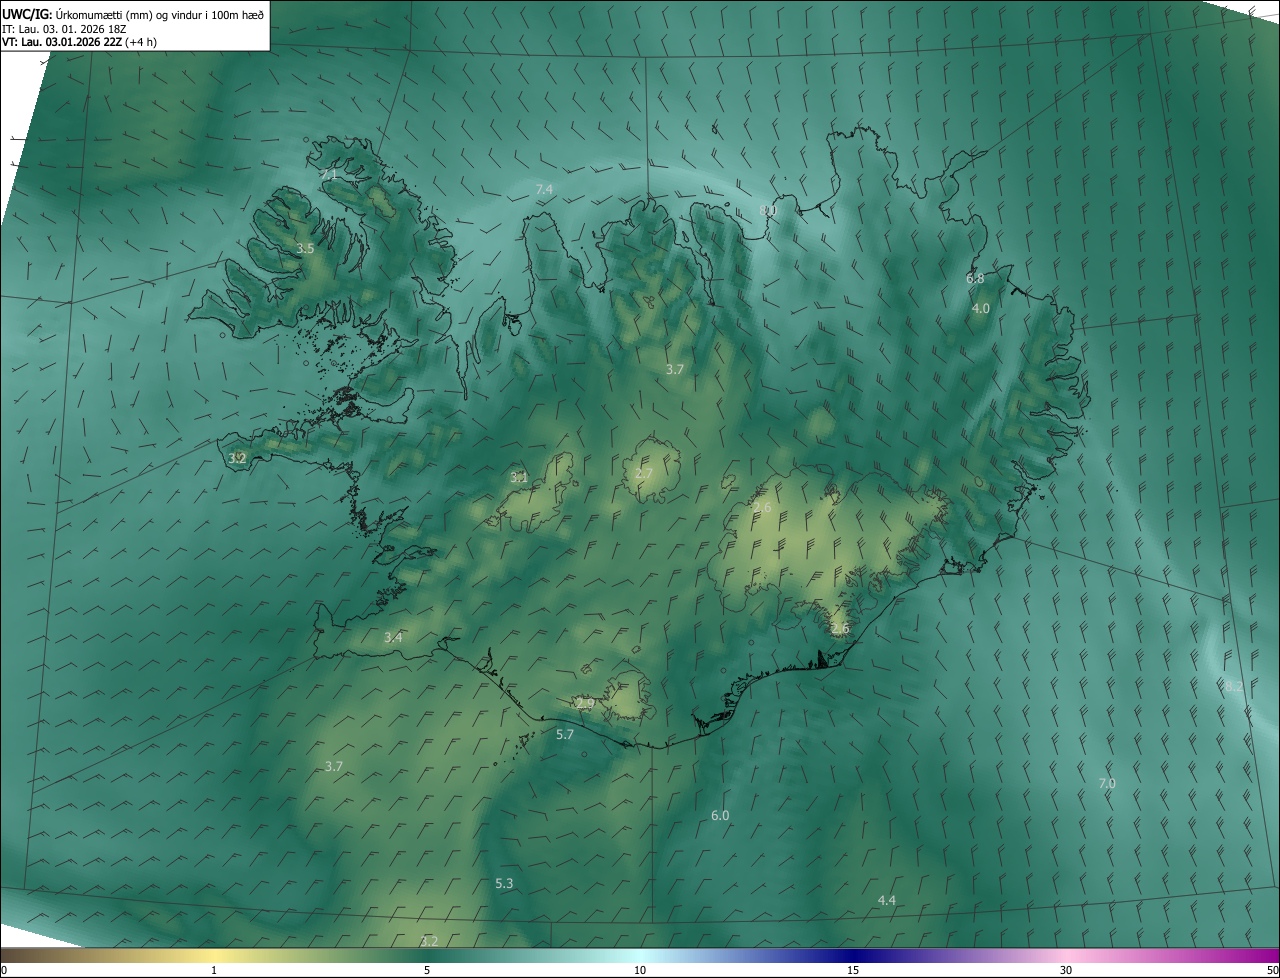Click the '30' tick on the colour scale
1280x978 pixels.
[1066, 971]
